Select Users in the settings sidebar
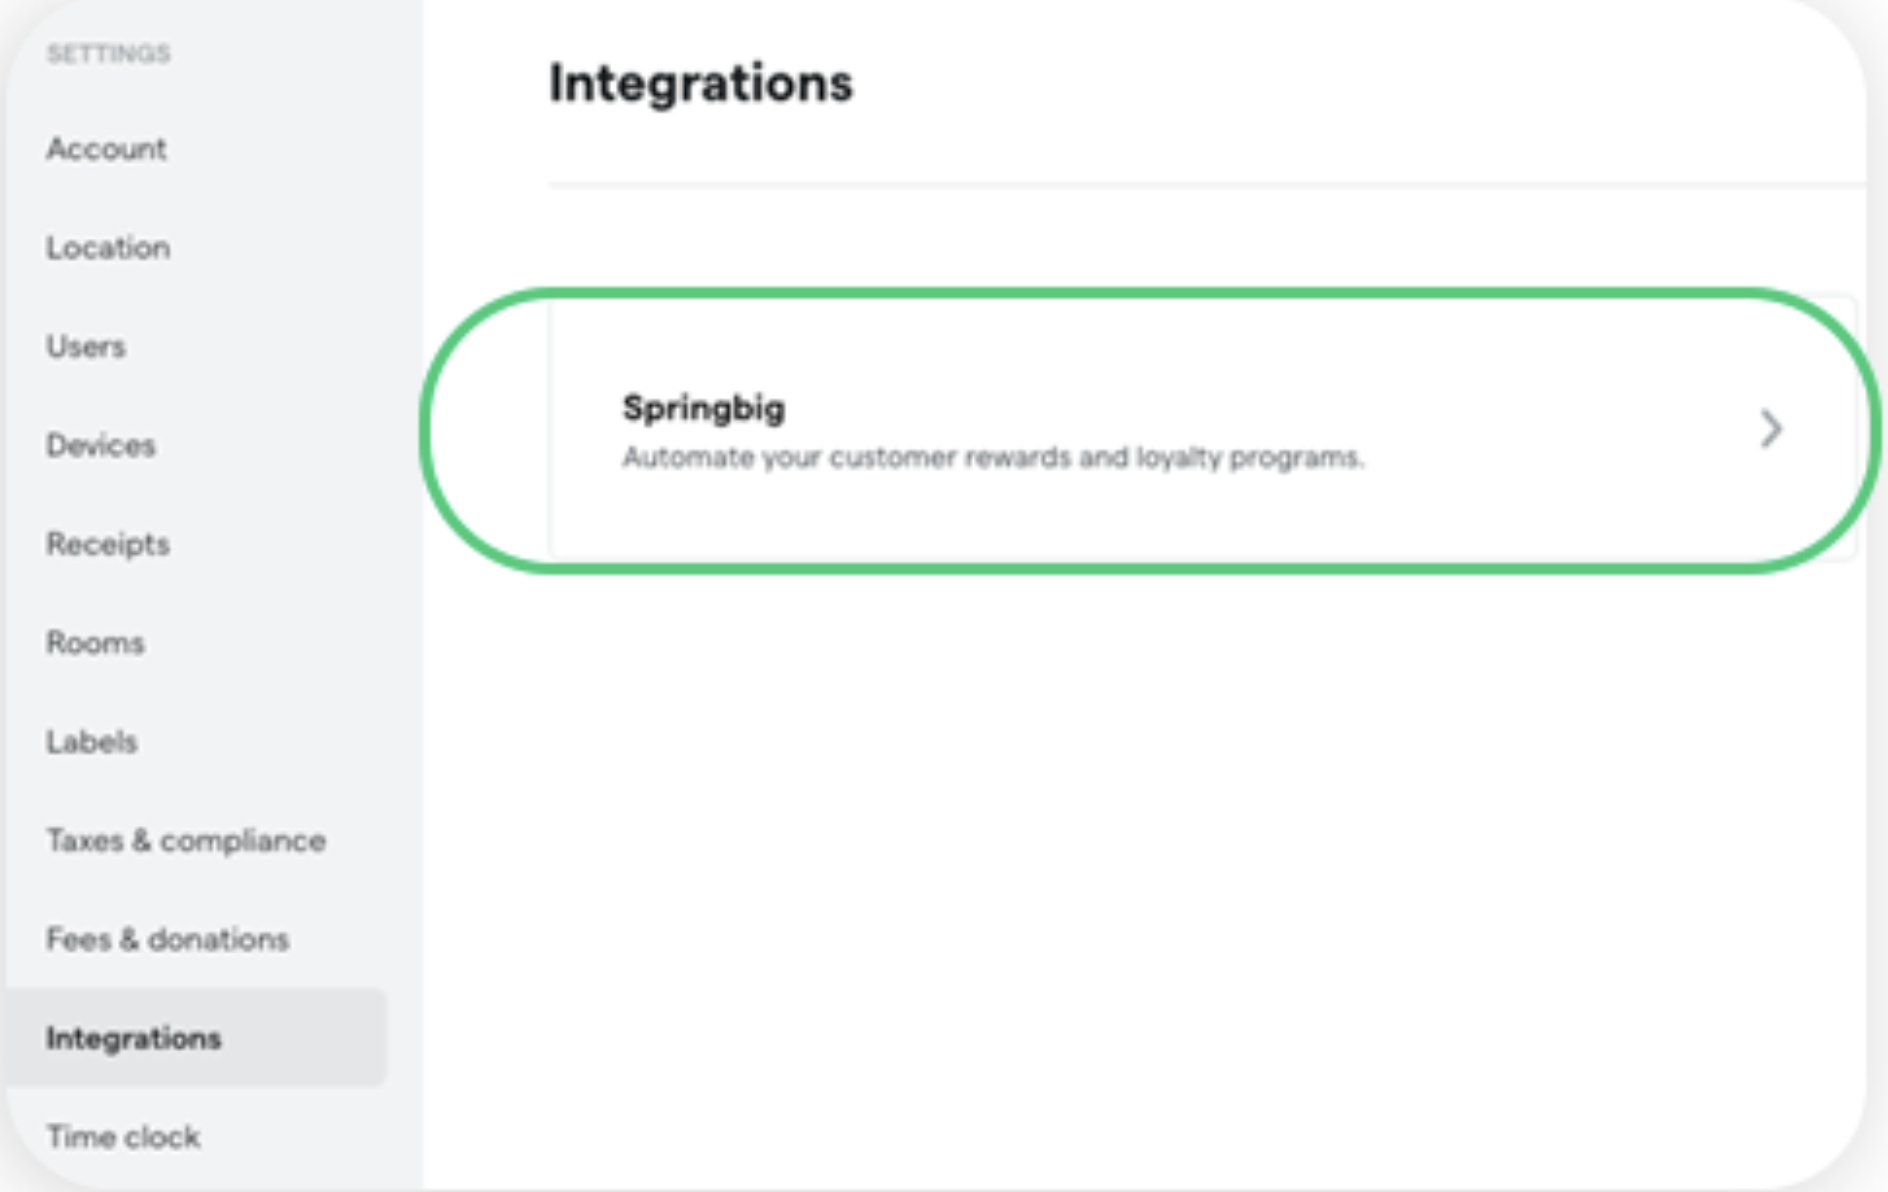Image resolution: width=1888 pixels, height=1192 pixels. tap(86, 347)
